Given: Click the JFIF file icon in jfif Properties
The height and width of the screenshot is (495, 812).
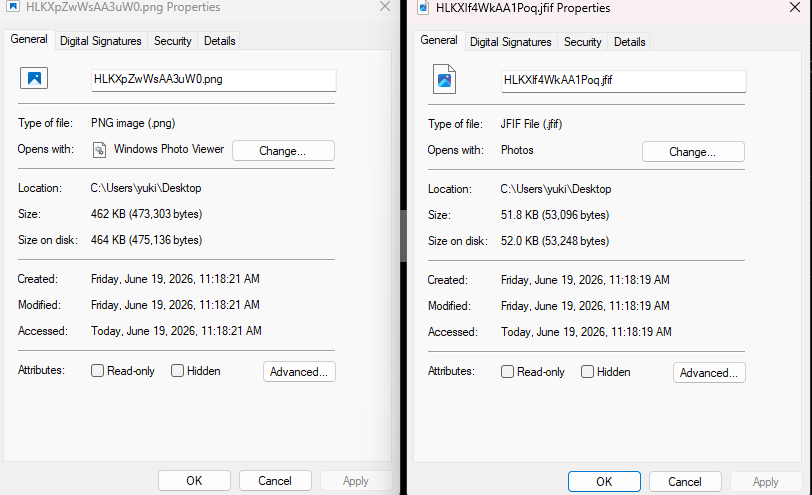Looking at the screenshot, I should [x=444, y=79].
